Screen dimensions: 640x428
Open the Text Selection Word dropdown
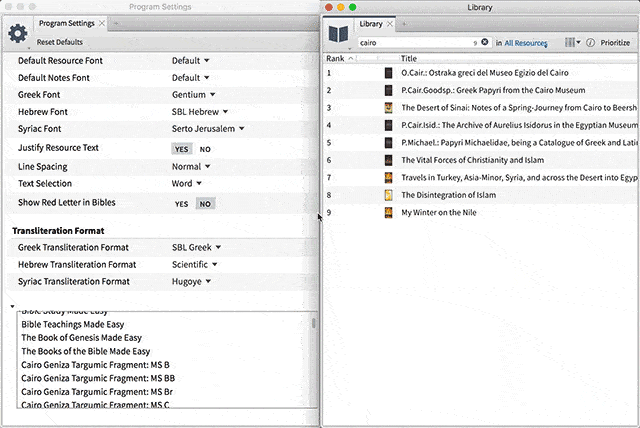187,184
